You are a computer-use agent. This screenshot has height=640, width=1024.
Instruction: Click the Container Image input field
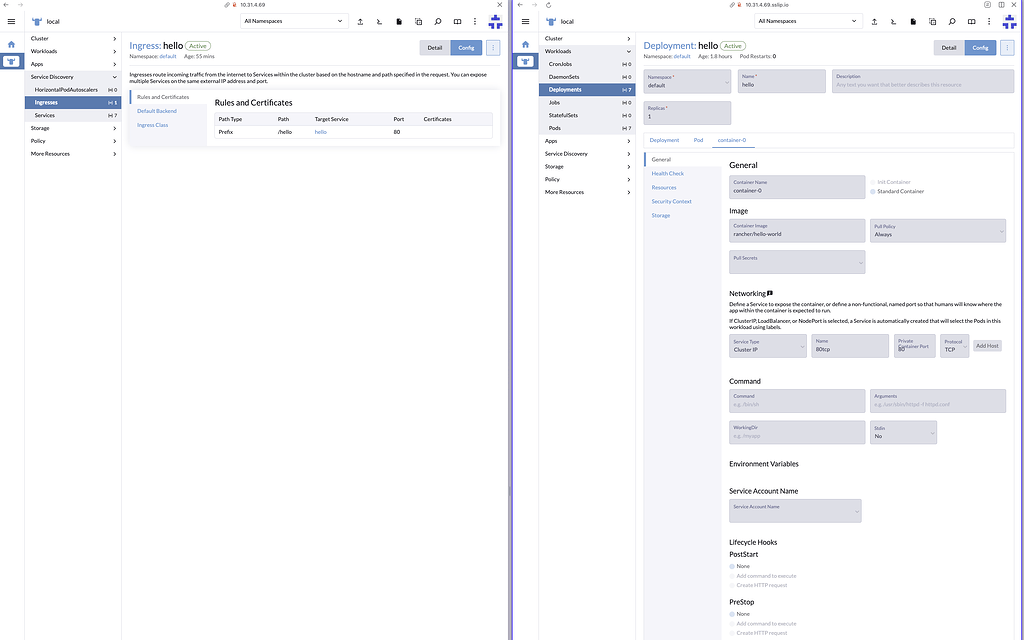point(796,233)
